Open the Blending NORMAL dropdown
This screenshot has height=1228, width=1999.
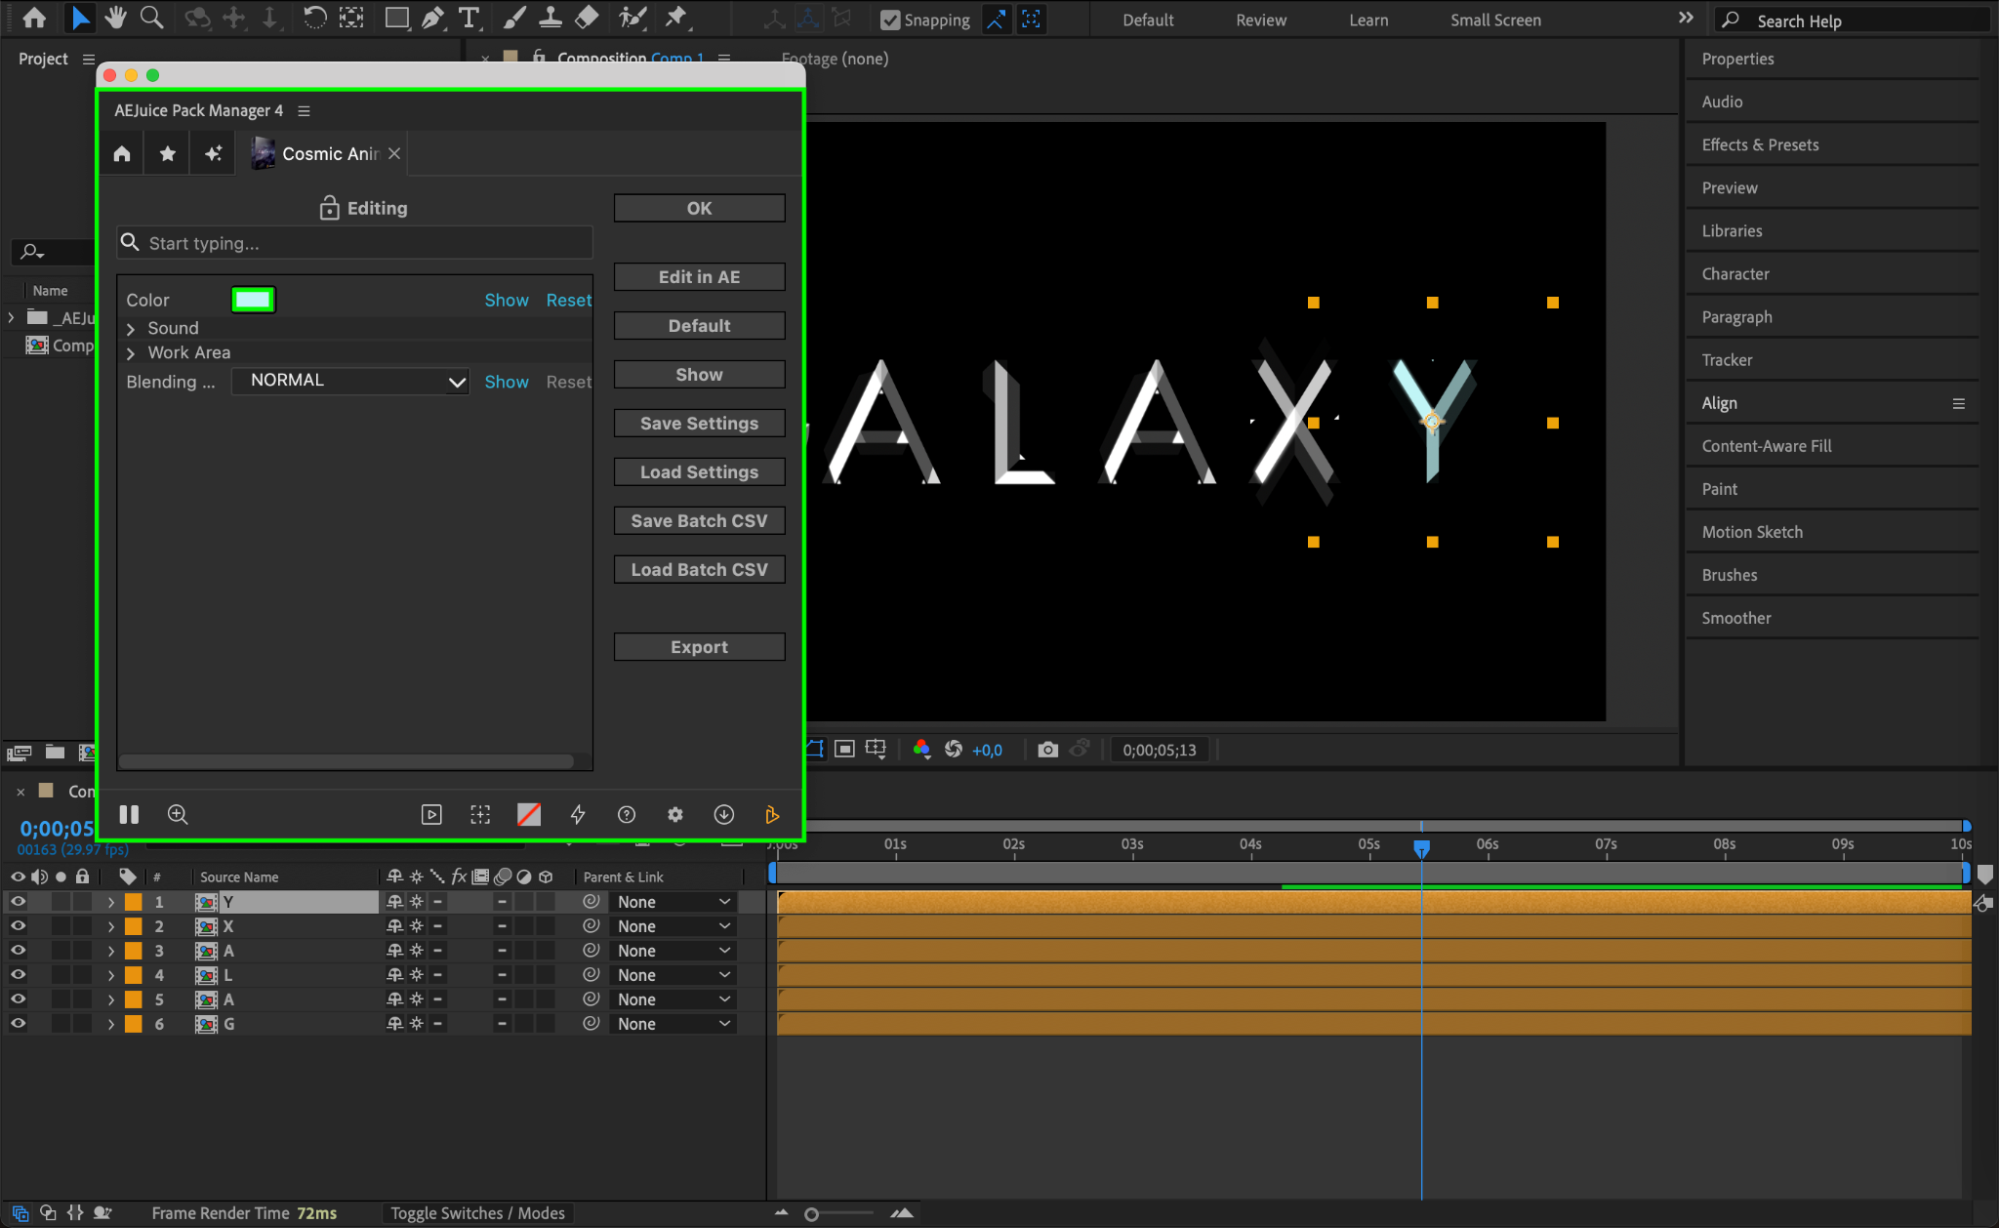pos(350,381)
